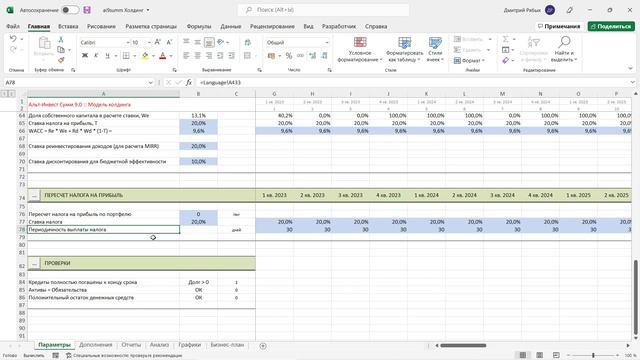
Task: Switch to Page Layout view in status bar
Action: coord(539,355)
